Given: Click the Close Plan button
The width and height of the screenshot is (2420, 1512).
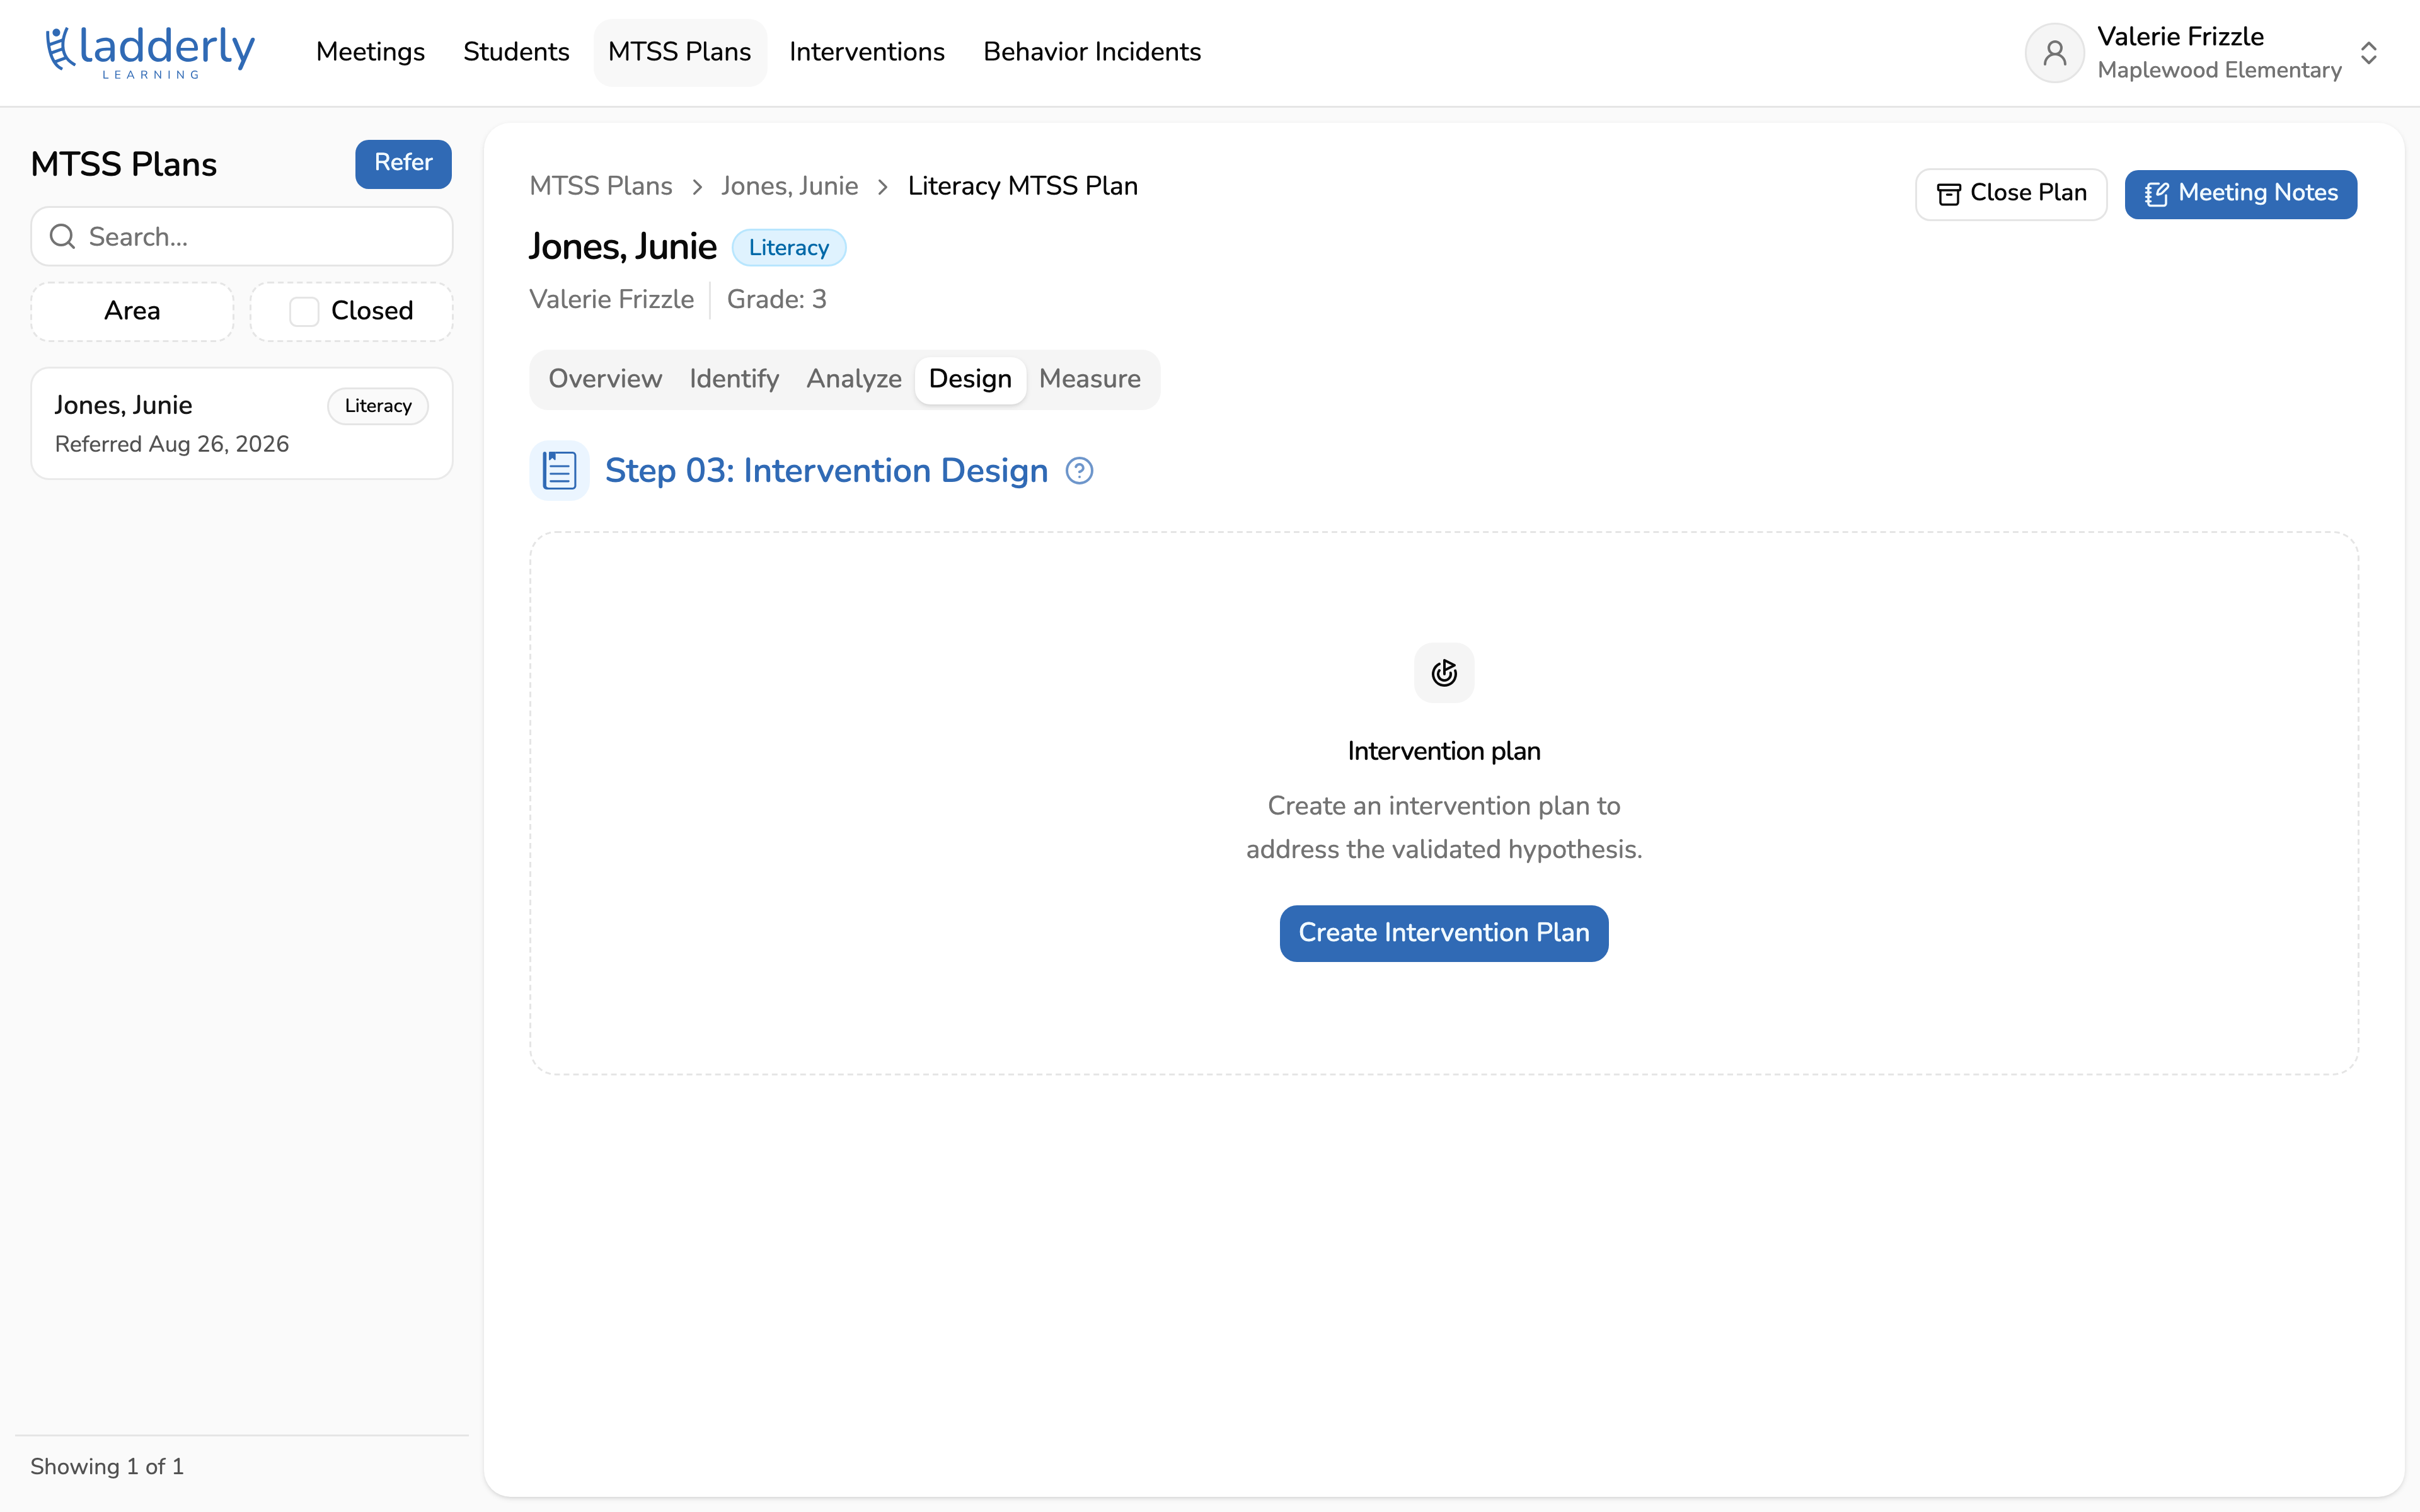Looking at the screenshot, I should point(2011,194).
